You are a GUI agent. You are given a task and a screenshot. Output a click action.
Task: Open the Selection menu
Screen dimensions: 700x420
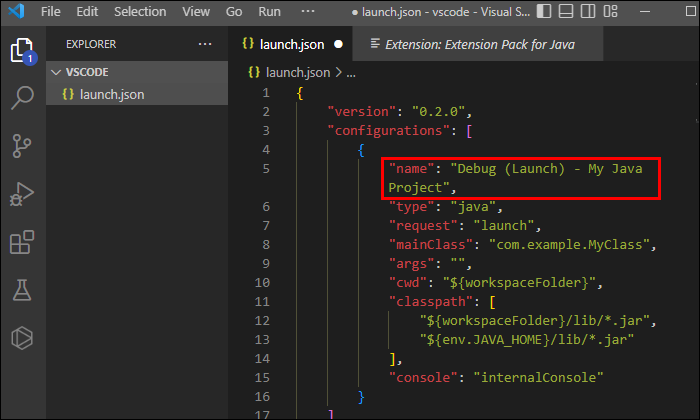(x=140, y=12)
